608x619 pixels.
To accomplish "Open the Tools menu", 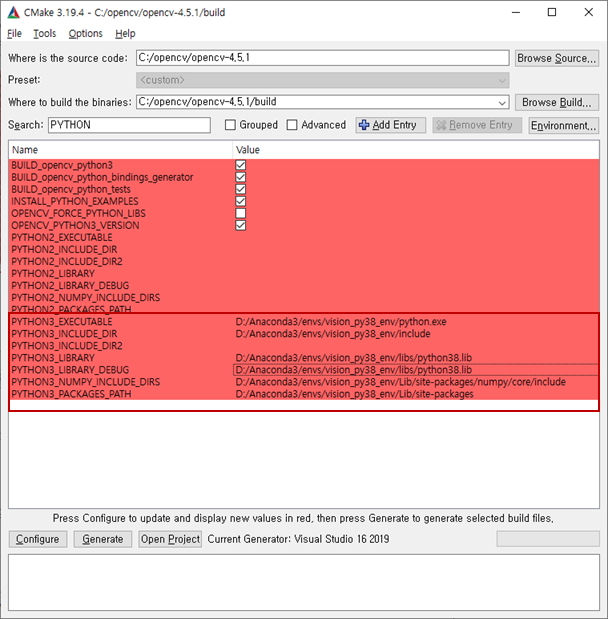I will click(45, 34).
